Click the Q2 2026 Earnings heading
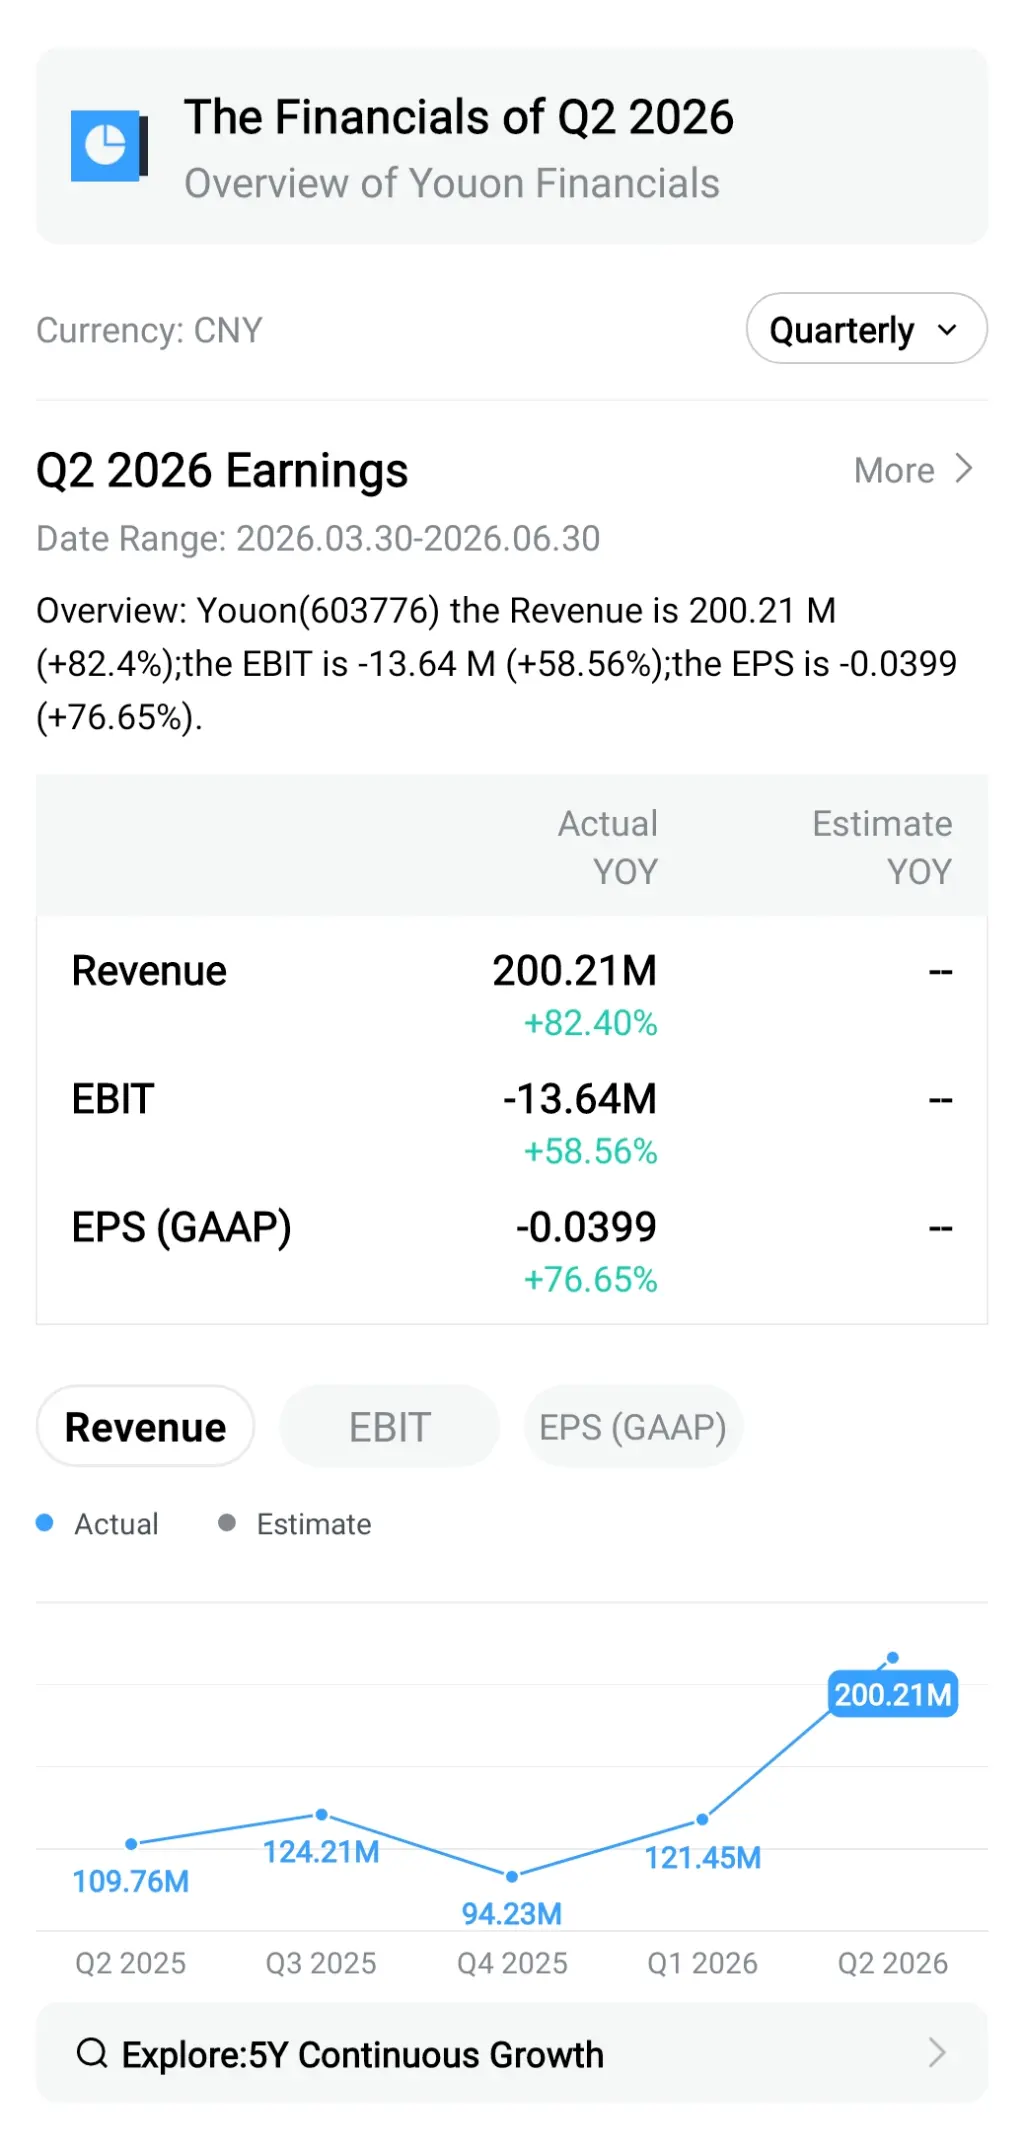This screenshot has width=1024, height=2150. (x=222, y=471)
